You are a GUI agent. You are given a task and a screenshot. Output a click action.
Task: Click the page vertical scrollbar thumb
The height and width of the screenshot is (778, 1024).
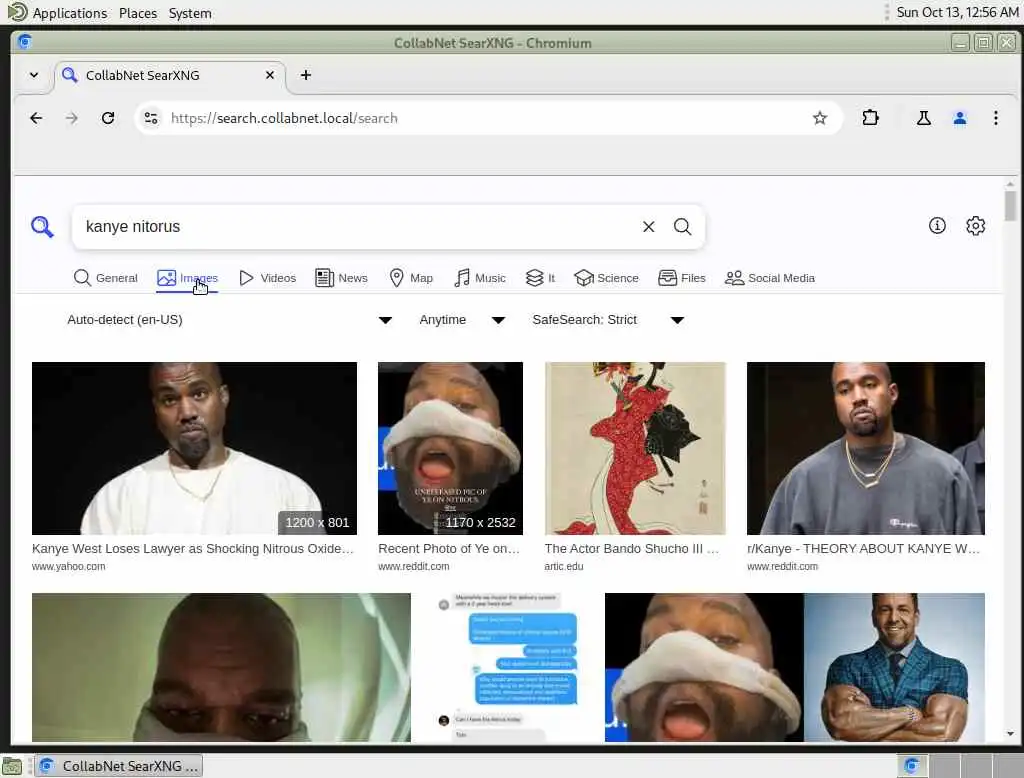tap(1010, 206)
